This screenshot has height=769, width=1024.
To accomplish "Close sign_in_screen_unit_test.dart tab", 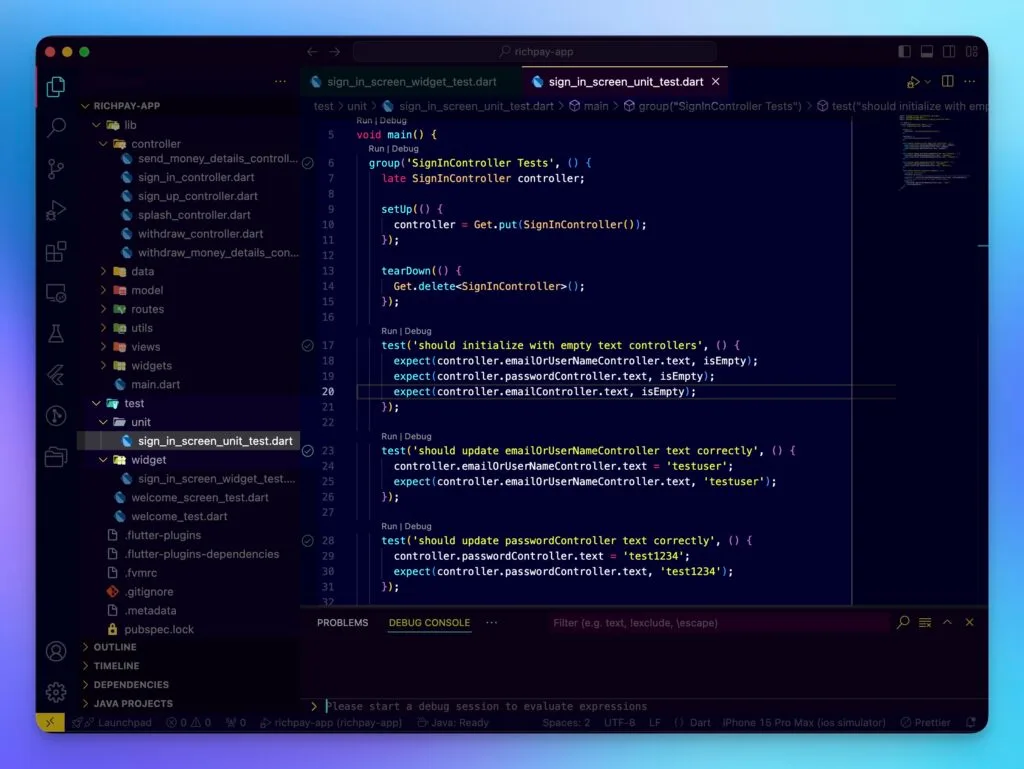I will 716,82.
